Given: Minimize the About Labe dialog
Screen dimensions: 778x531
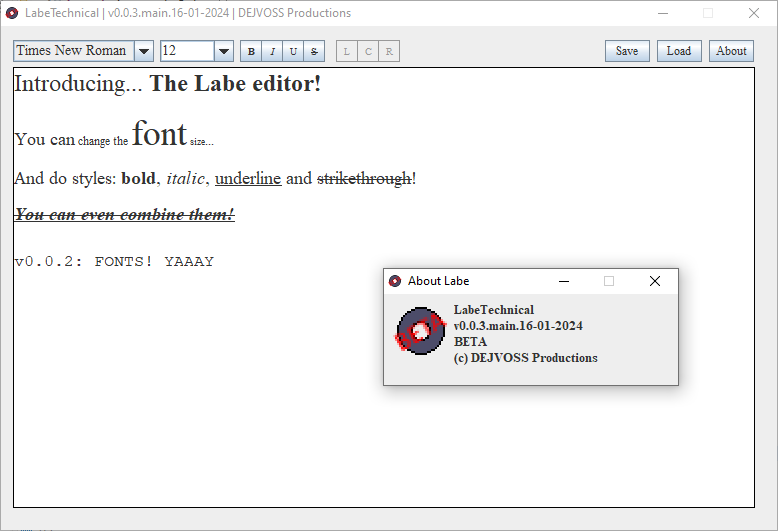Looking at the screenshot, I should click(563, 281).
